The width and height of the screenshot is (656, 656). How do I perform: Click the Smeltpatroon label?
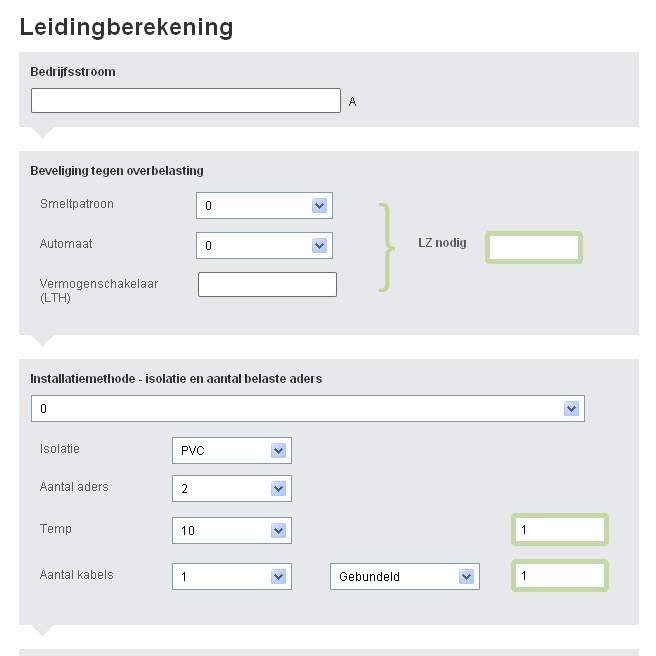pos(77,204)
